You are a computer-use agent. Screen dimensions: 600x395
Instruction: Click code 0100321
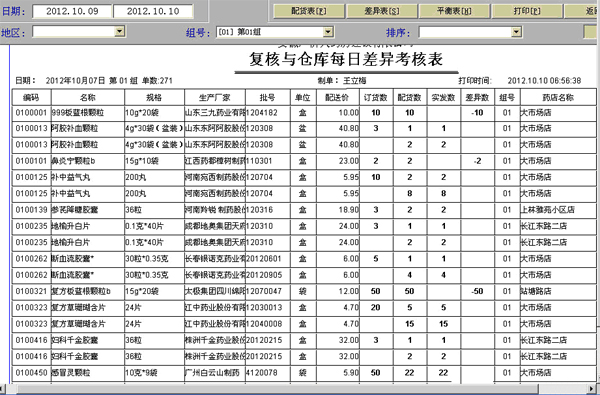click(x=31, y=291)
